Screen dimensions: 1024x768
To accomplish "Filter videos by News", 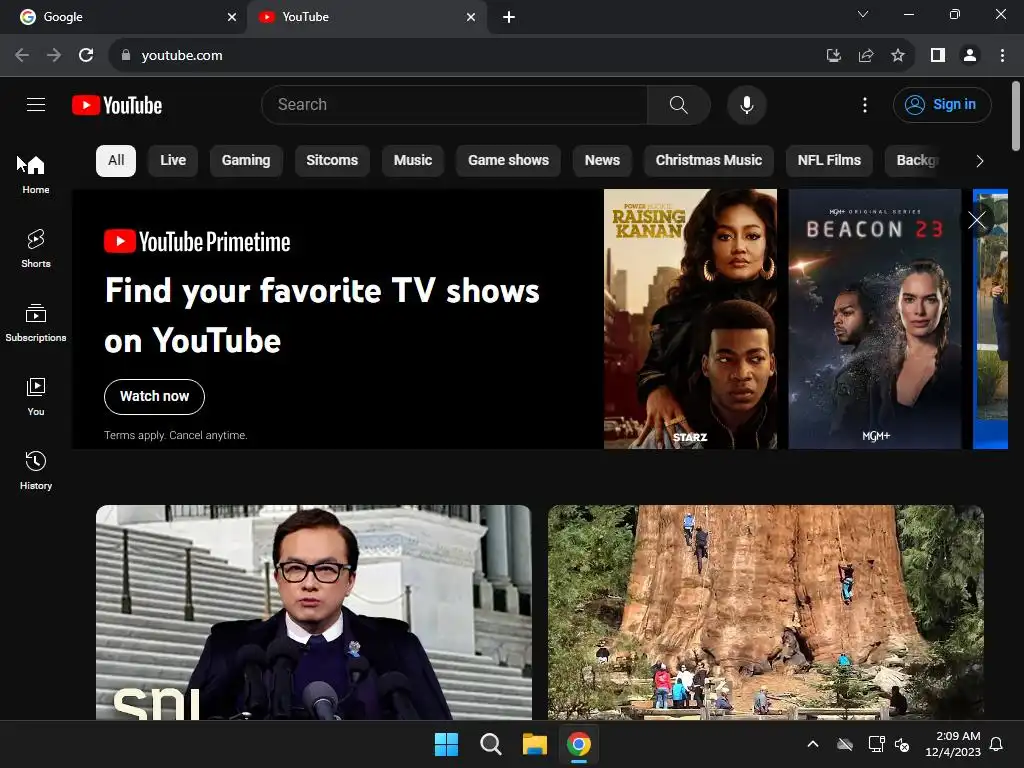I will 602,161.
